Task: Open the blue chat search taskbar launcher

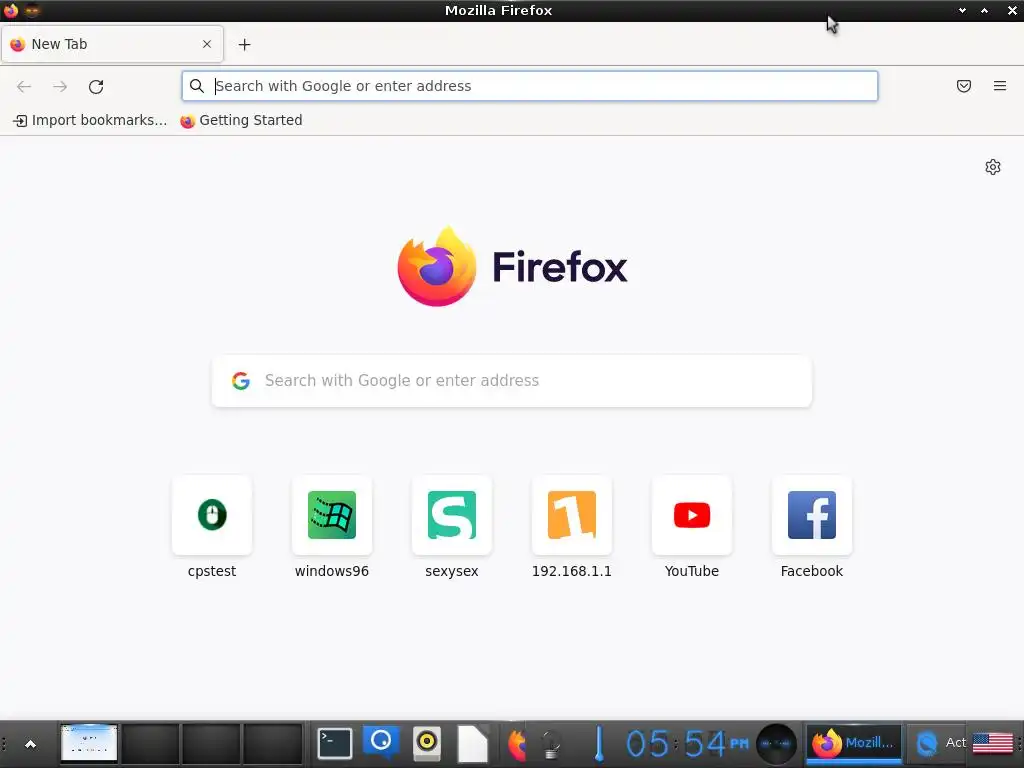Action: [381, 743]
